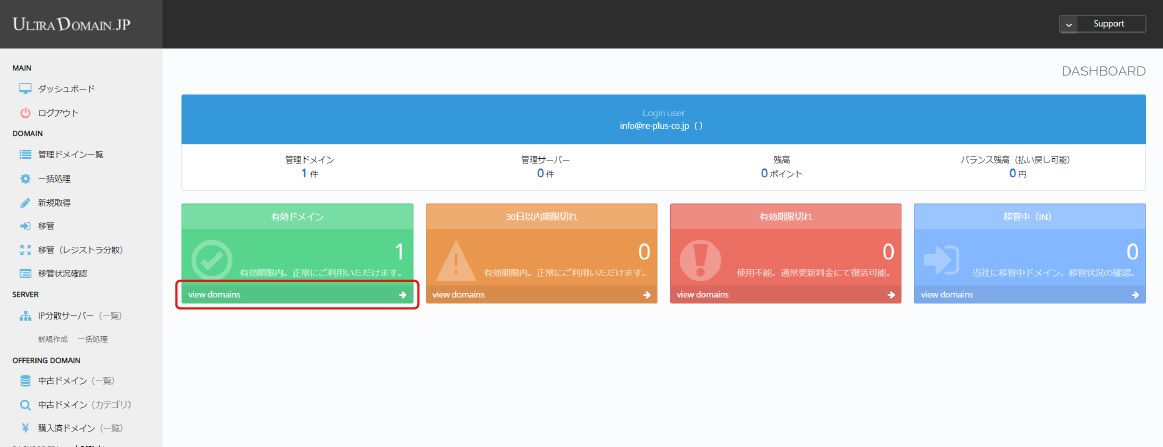This screenshot has width=1163, height=447.
Task: Click the 一括処理 gear icon
Action: 26,179
